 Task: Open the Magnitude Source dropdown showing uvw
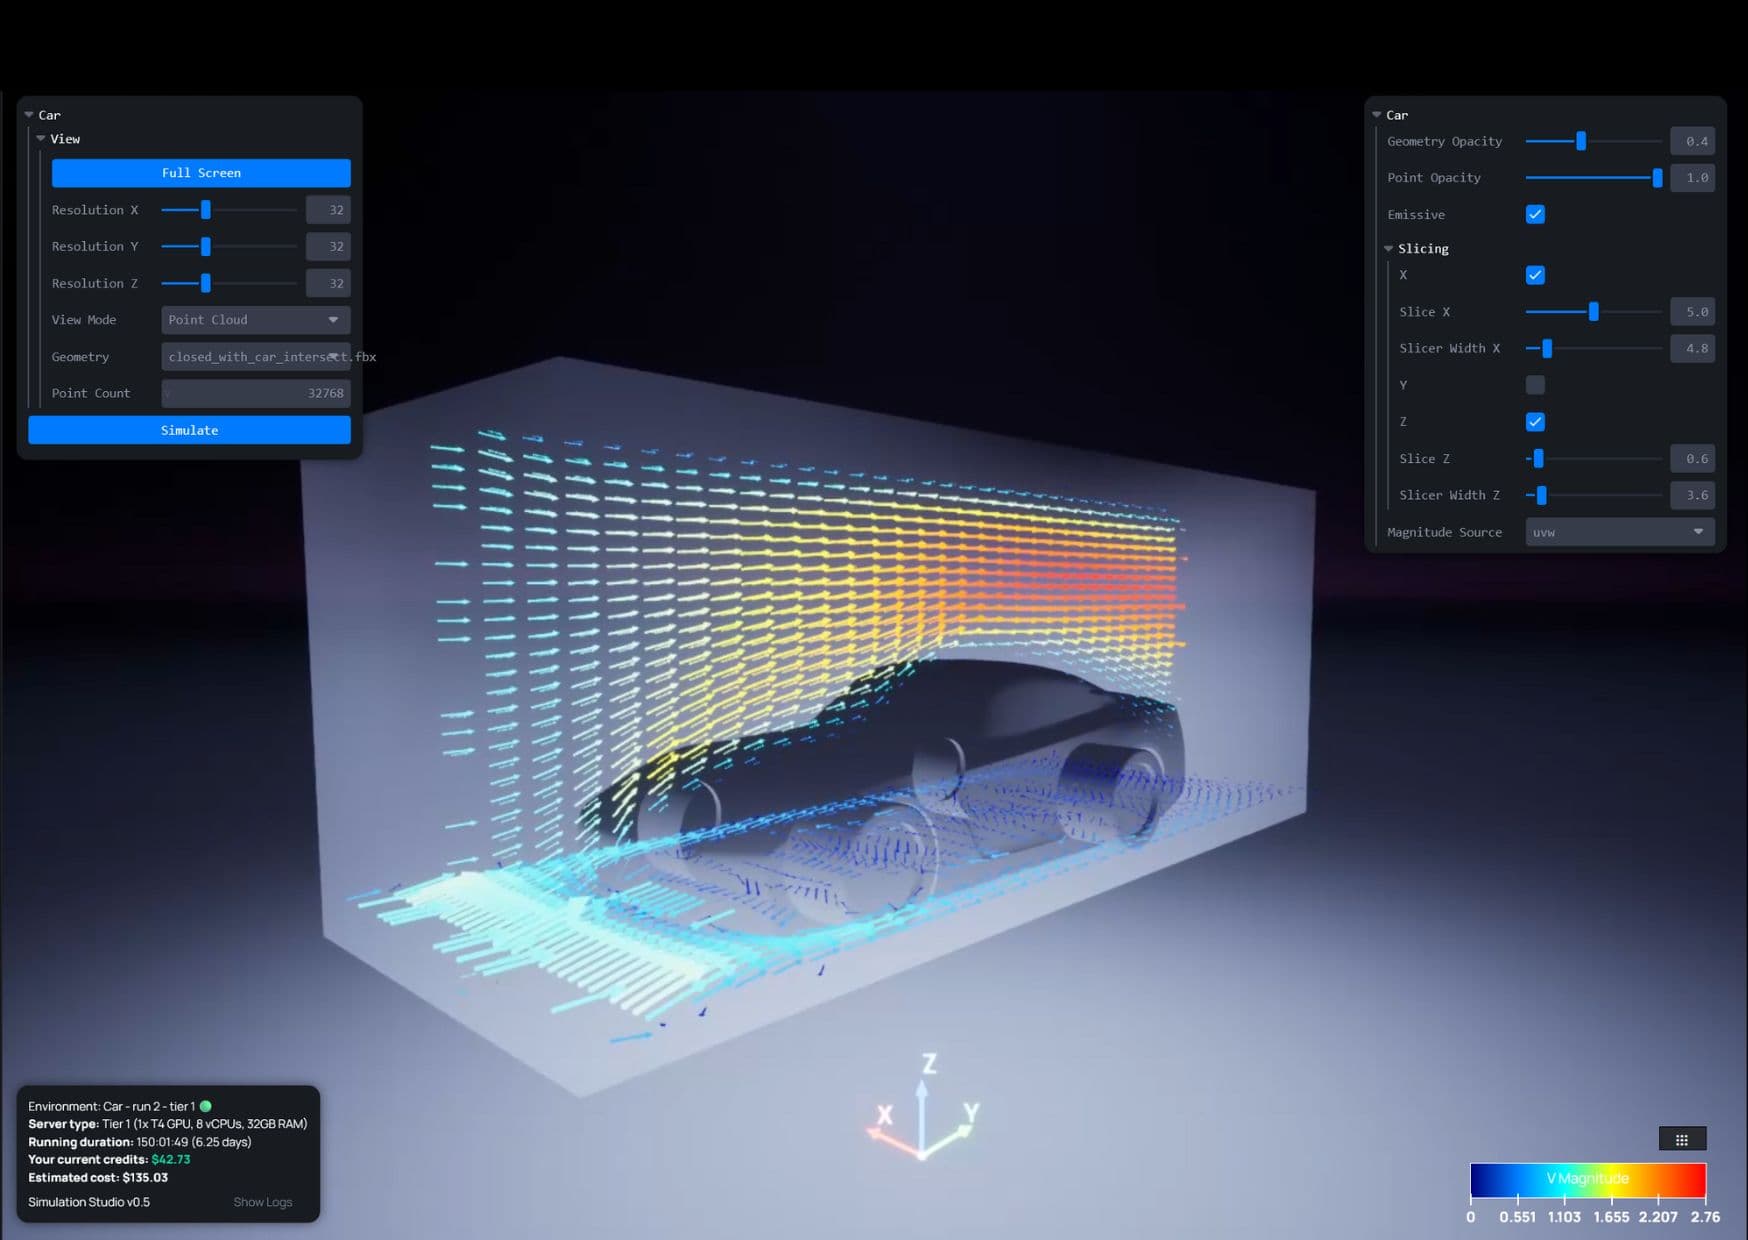(1618, 532)
